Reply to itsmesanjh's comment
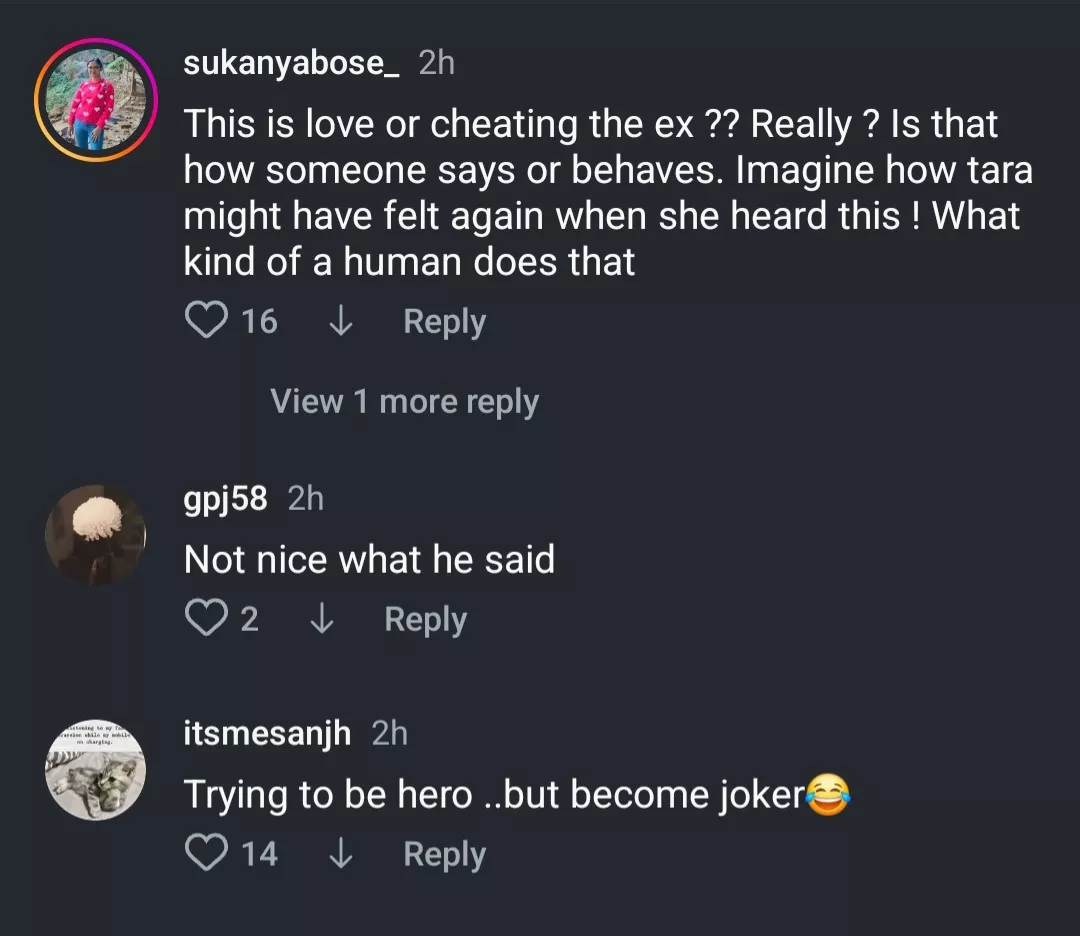Screen dimensions: 1080x936 [444, 854]
